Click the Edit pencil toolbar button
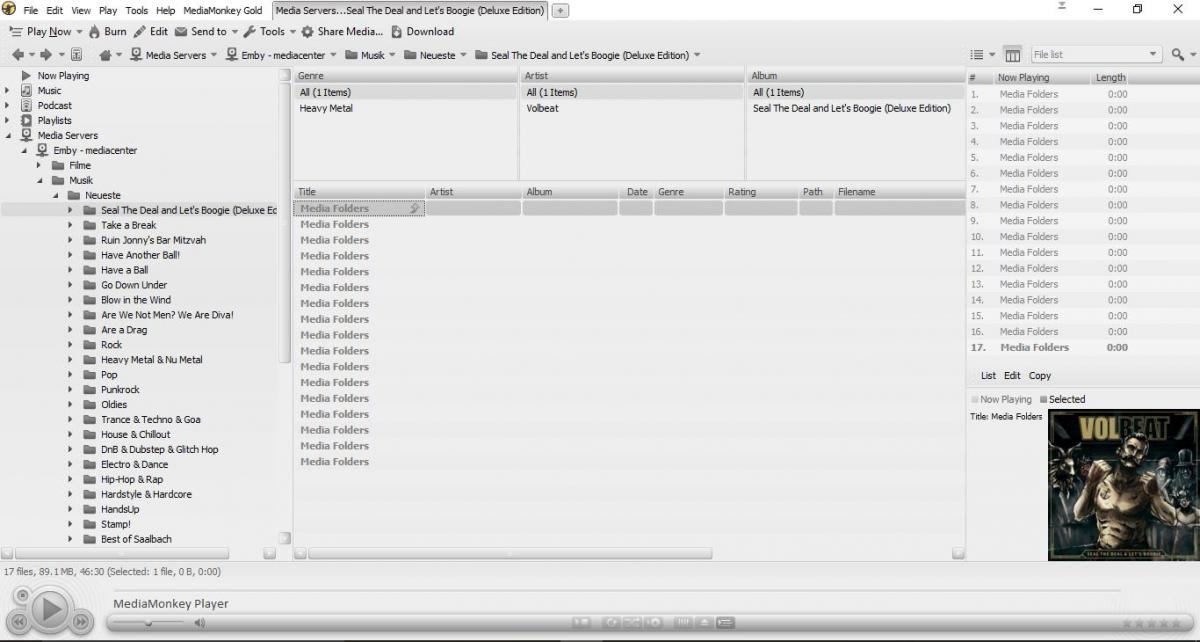Image resolution: width=1200 pixels, height=642 pixels. pyautogui.click(x=151, y=31)
